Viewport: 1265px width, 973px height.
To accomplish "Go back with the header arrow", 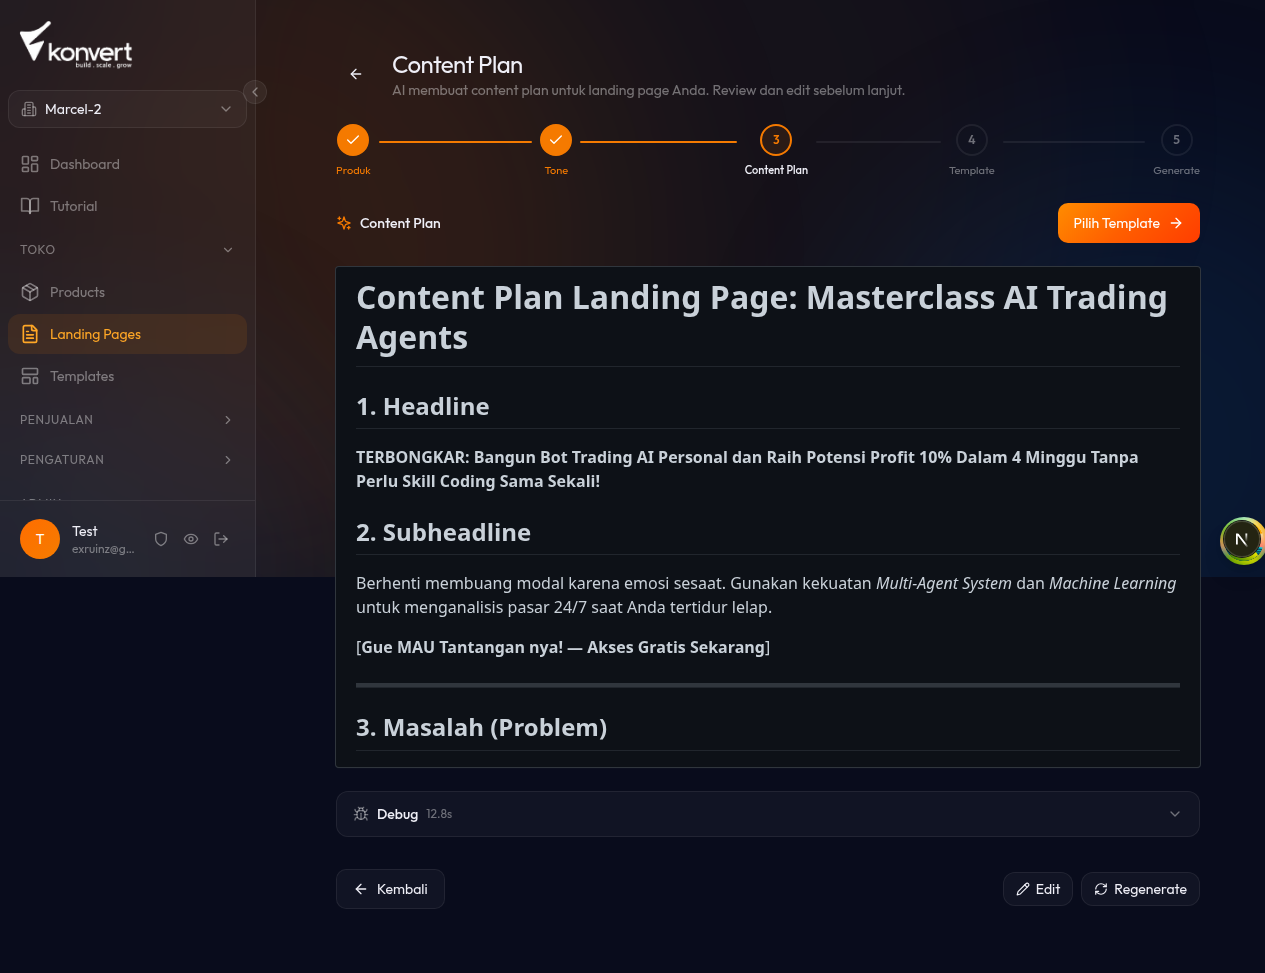I will 356,74.
